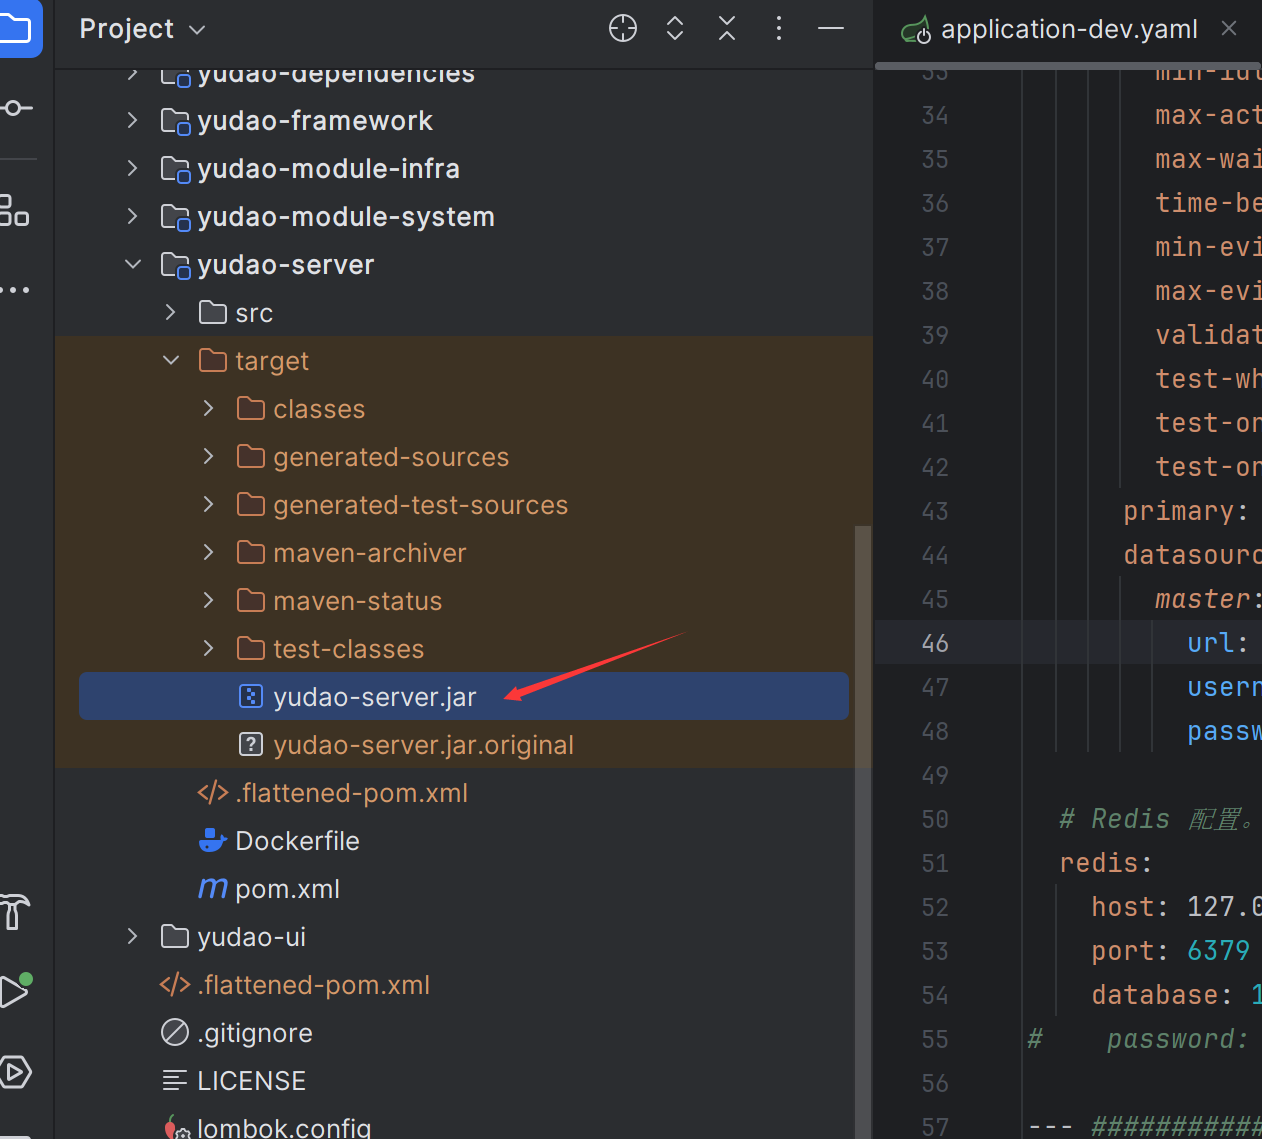Expand the generated-sources folder

[209, 456]
